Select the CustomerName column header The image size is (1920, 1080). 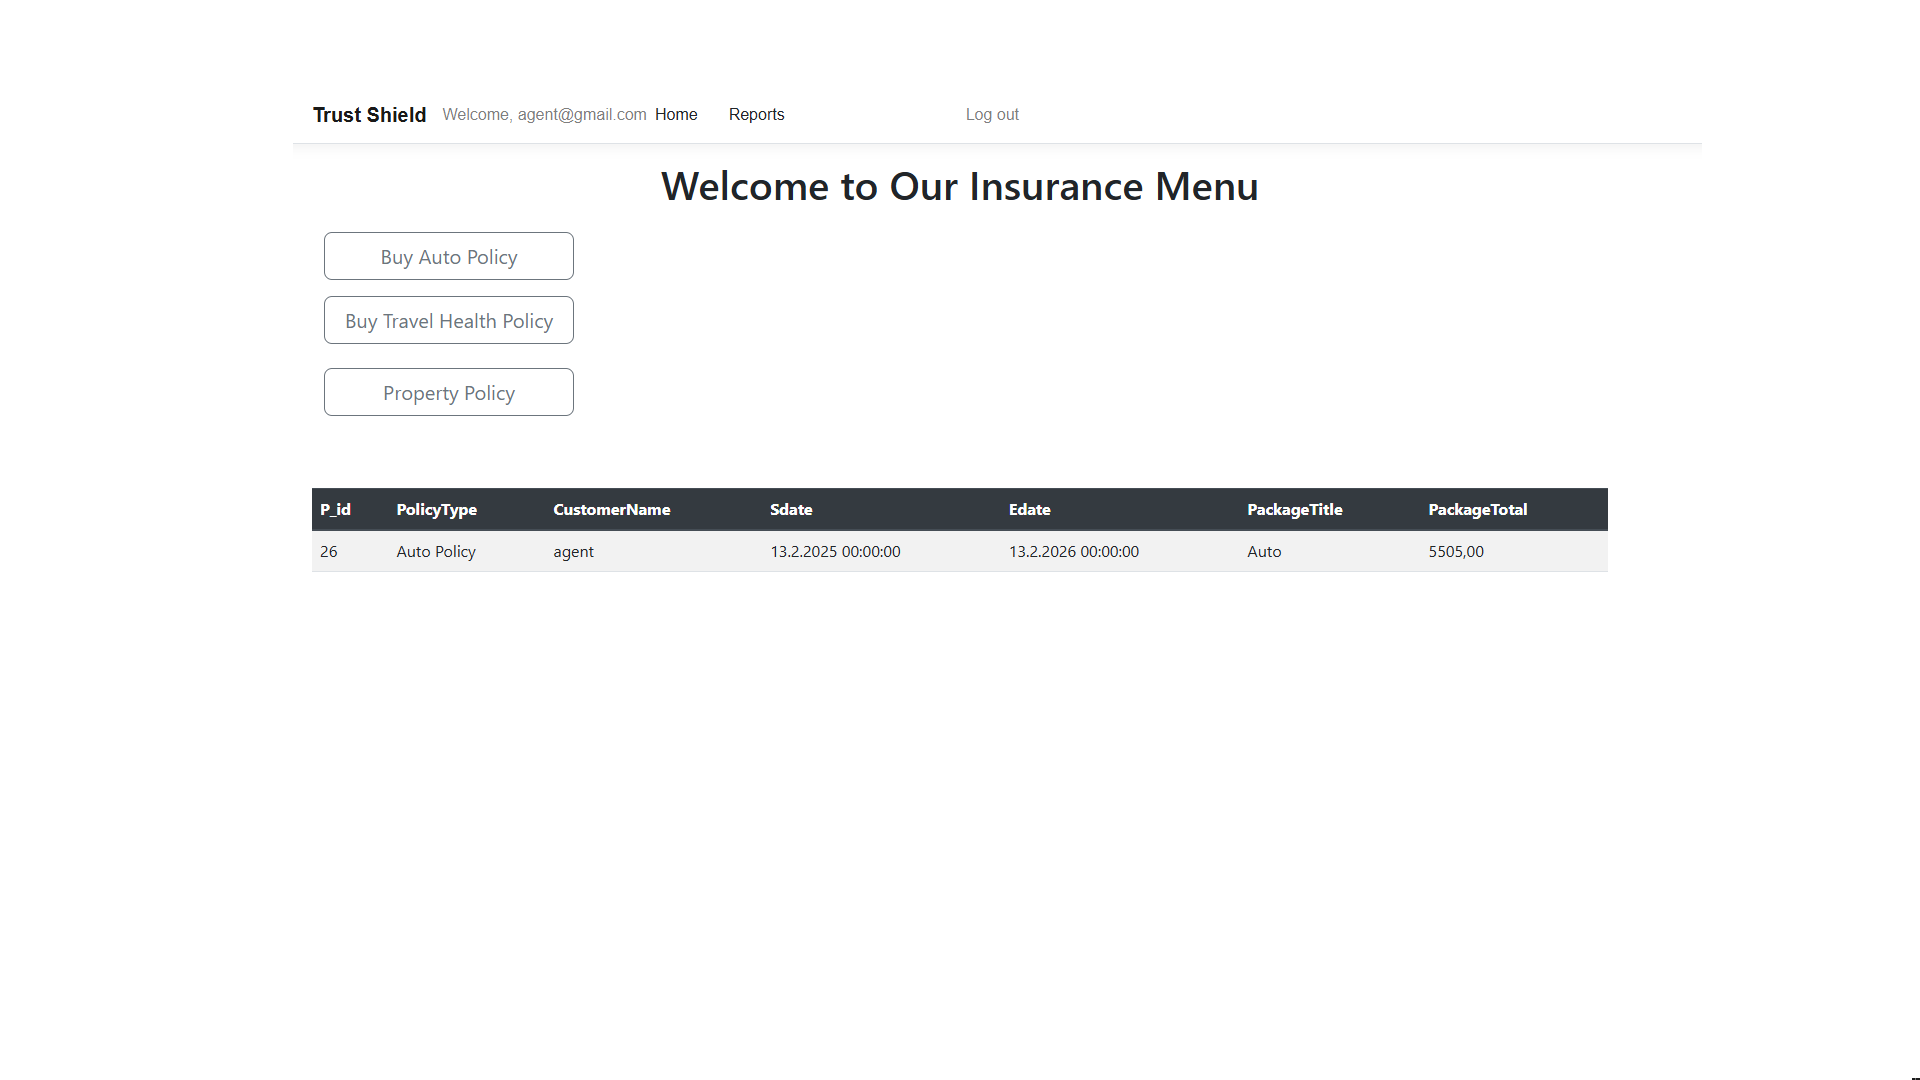pyautogui.click(x=611, y=510)
